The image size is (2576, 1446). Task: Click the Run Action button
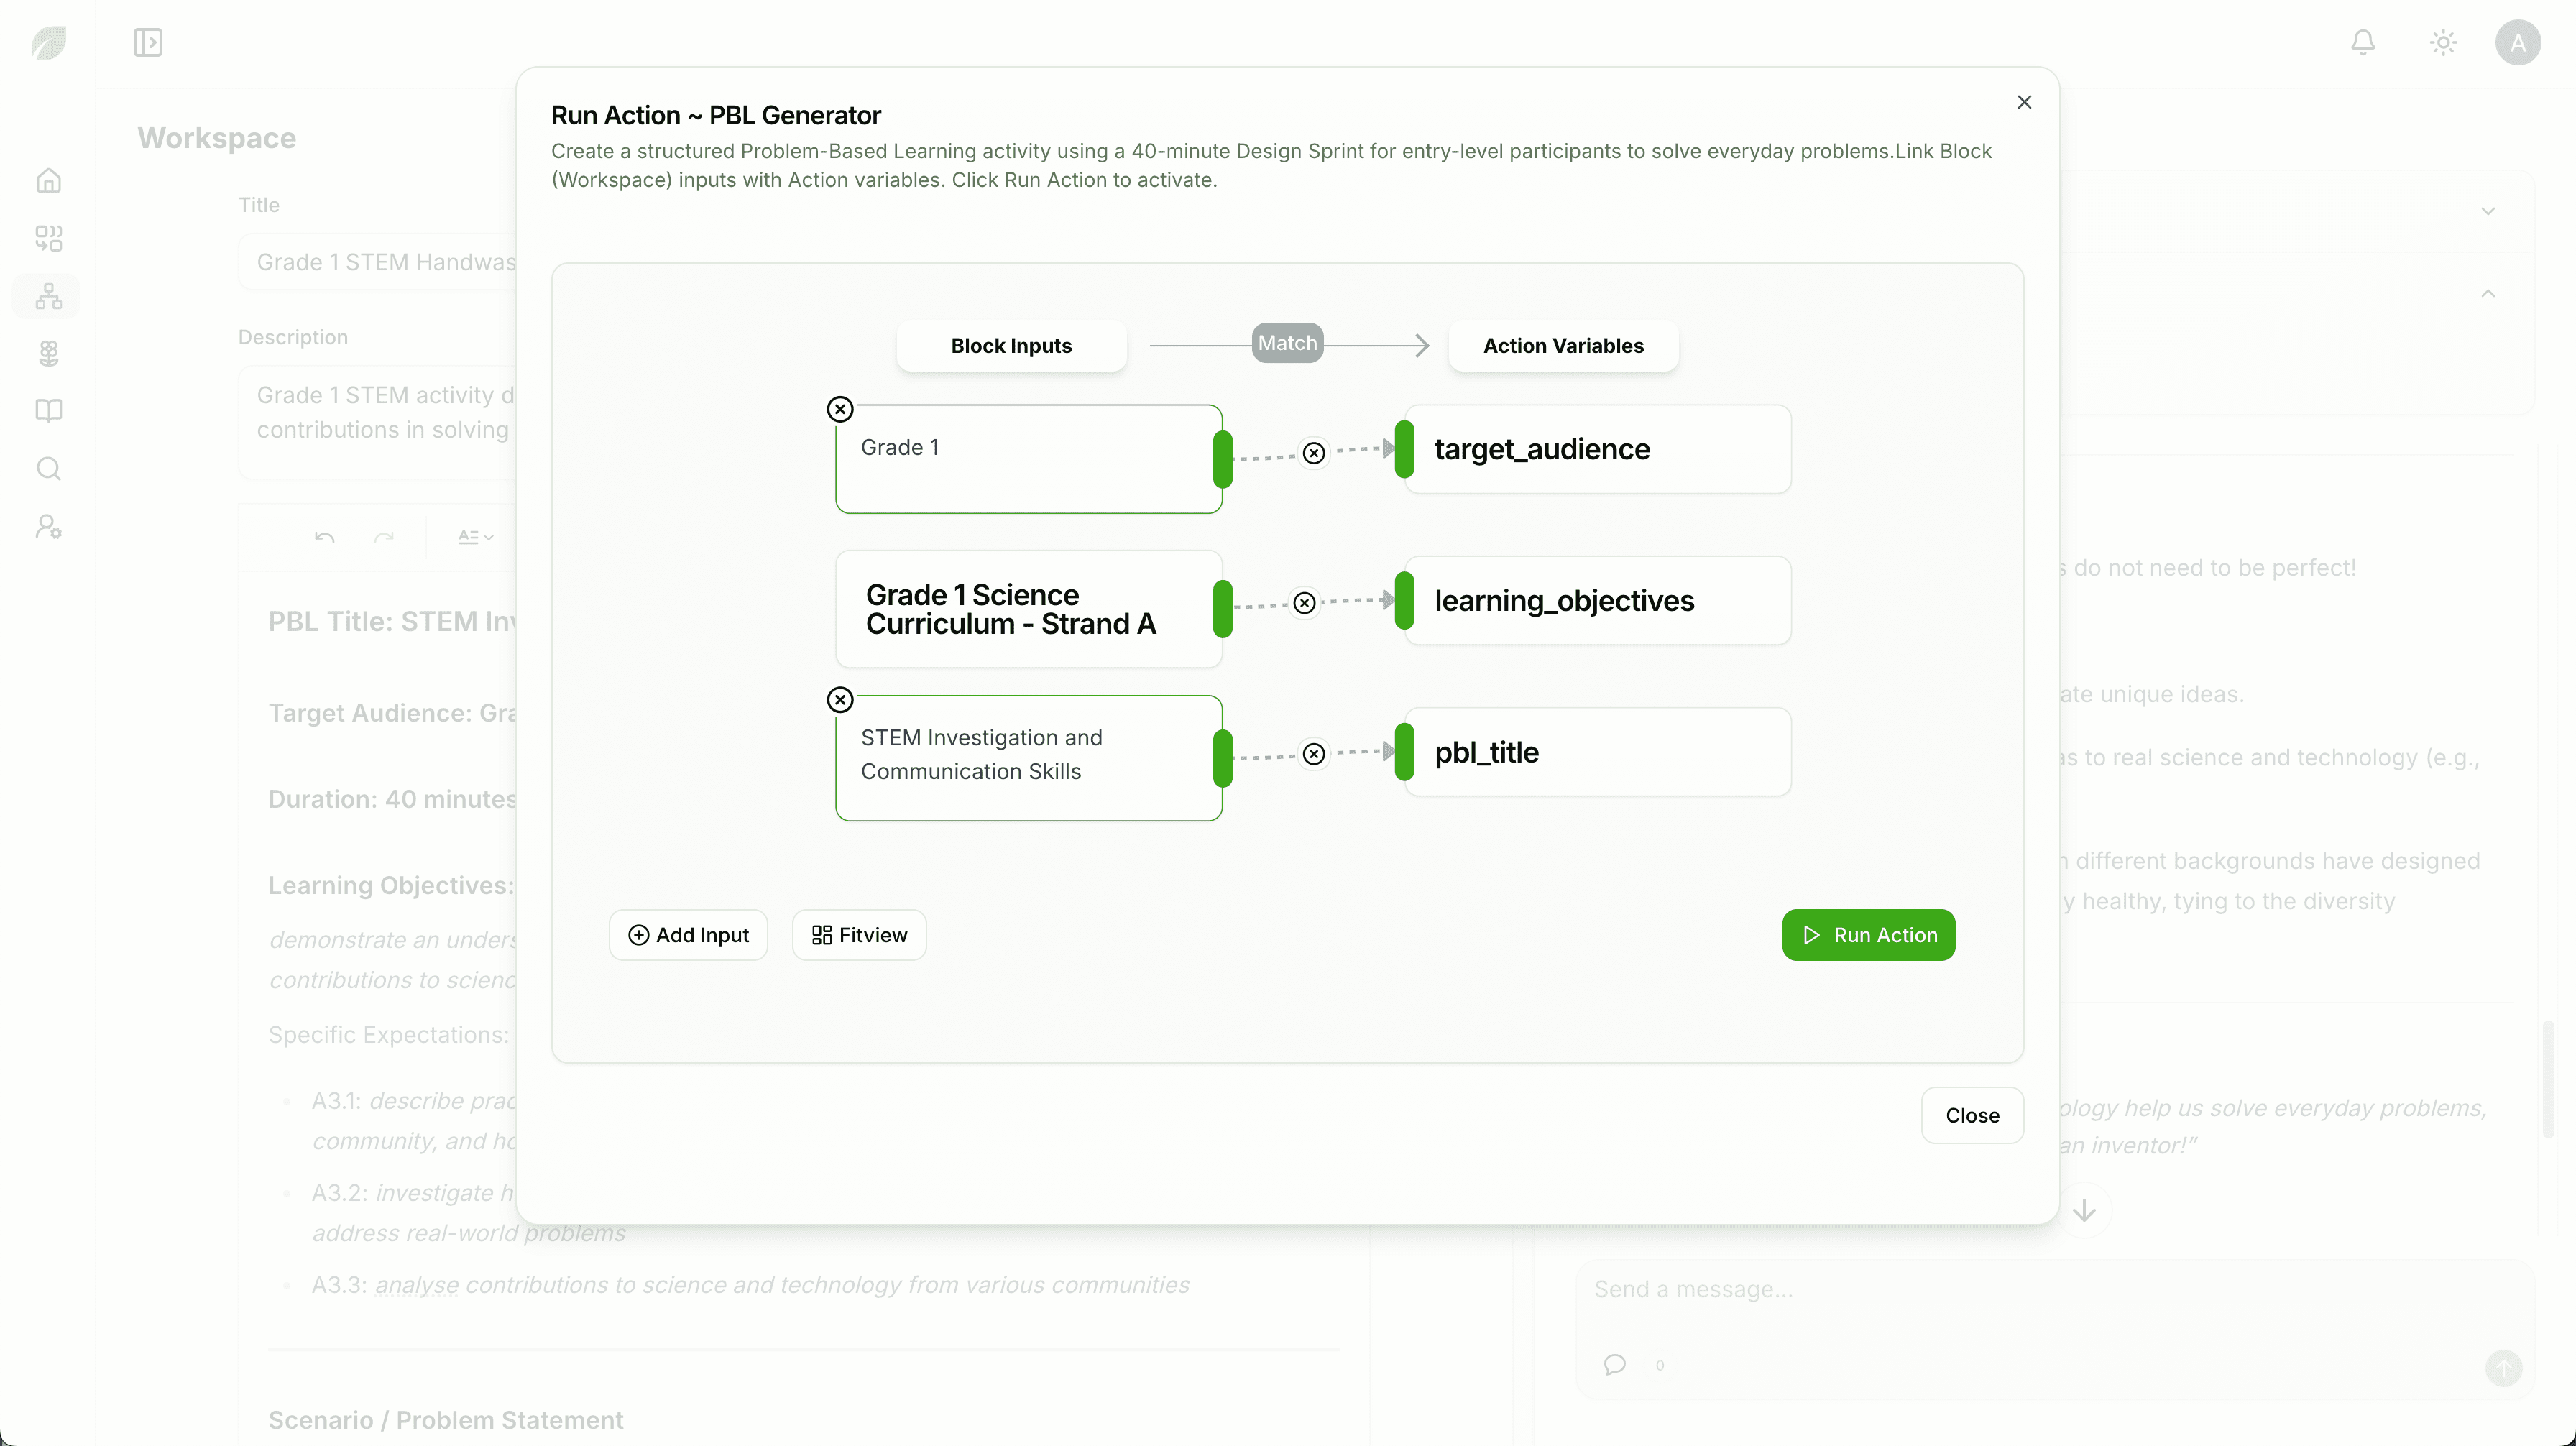[1867, 935]
